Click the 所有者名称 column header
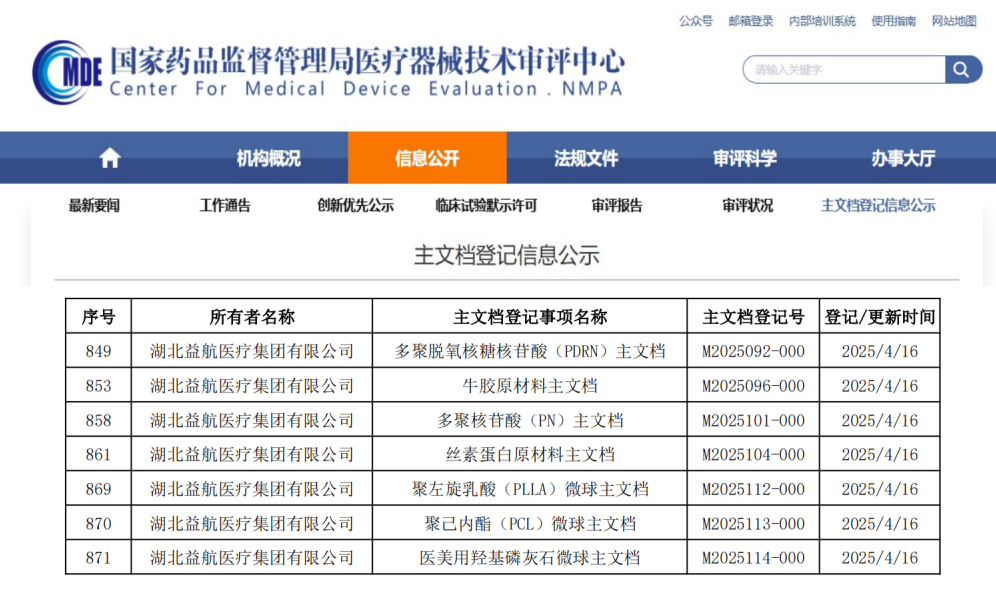This screenshot has width=996, height=606. [252, 316]
